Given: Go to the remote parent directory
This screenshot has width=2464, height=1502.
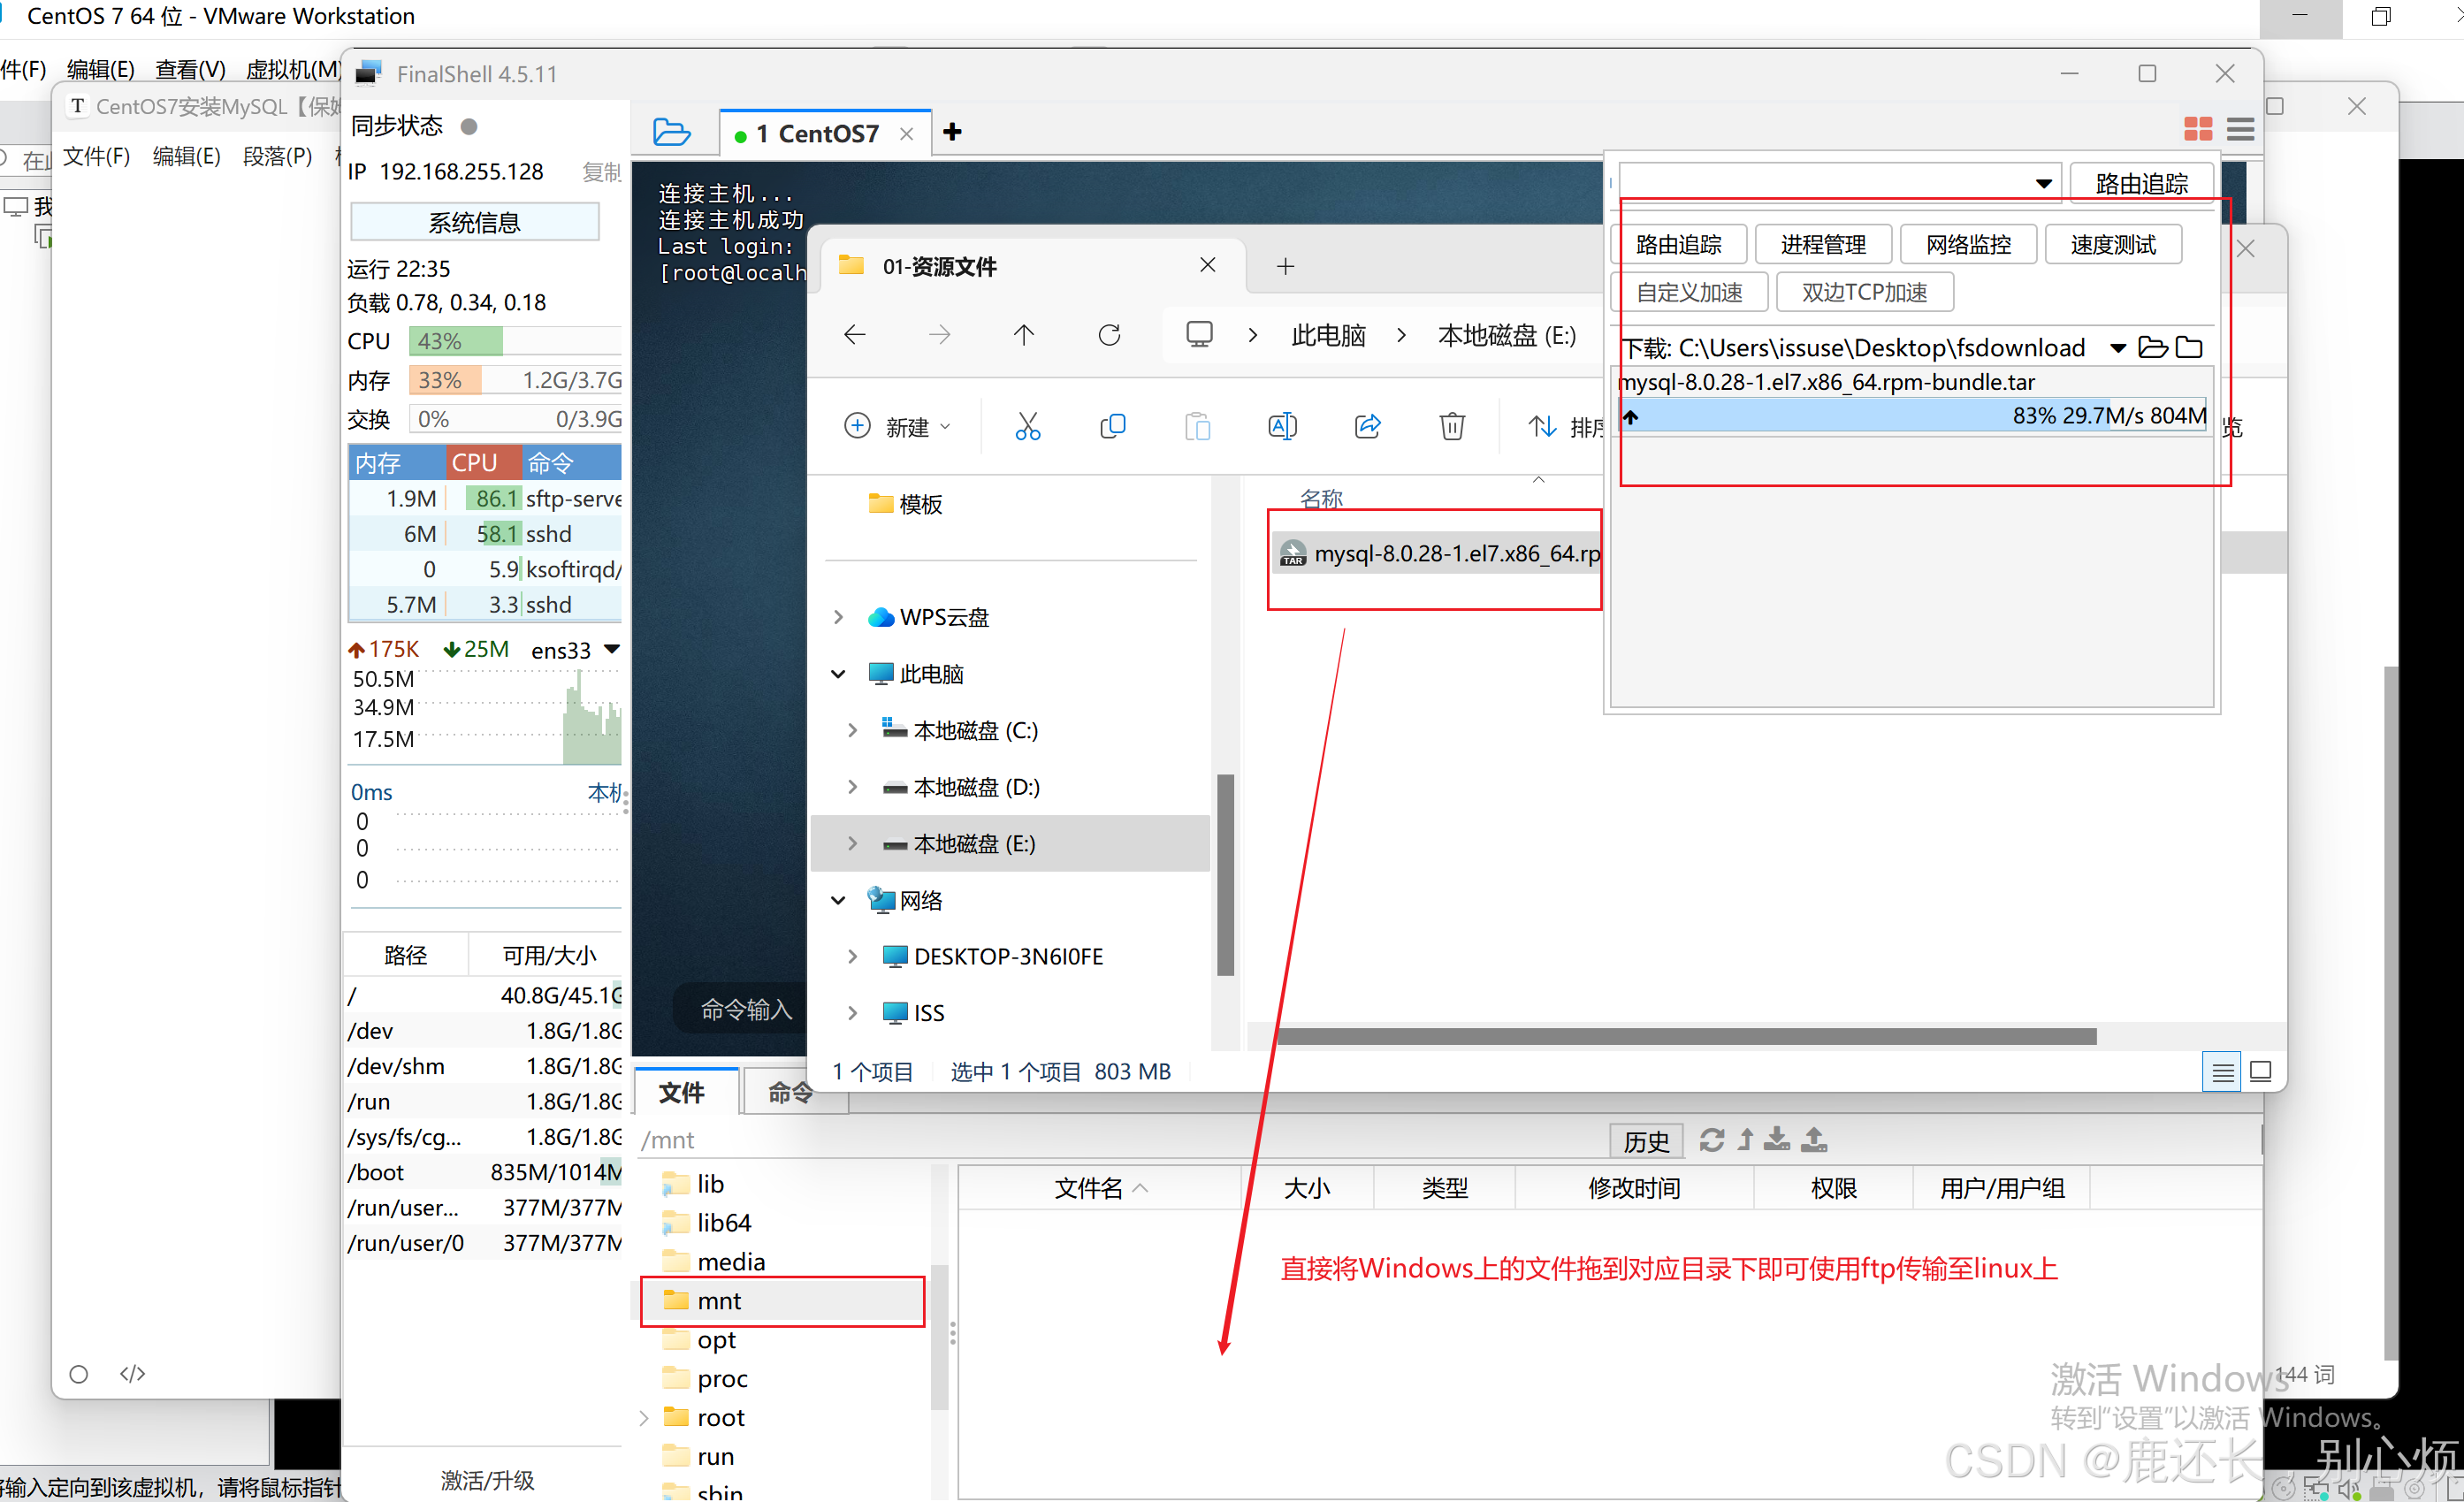Looking at the screenshot, I should (x=1746, y=1140).
